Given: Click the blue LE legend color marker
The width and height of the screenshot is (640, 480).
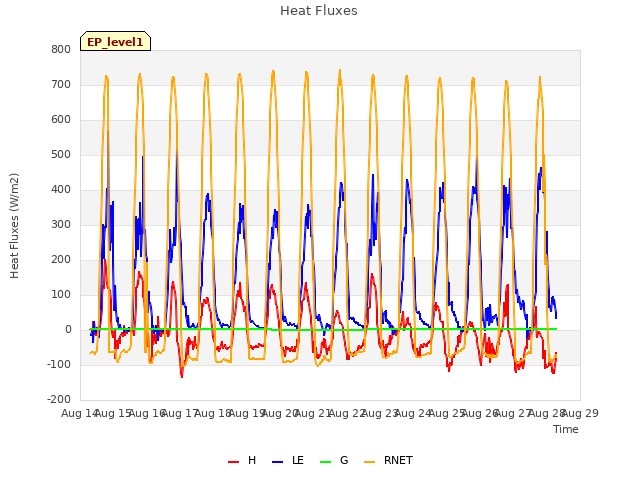Looking at the screenshot, I should point(278,462).
